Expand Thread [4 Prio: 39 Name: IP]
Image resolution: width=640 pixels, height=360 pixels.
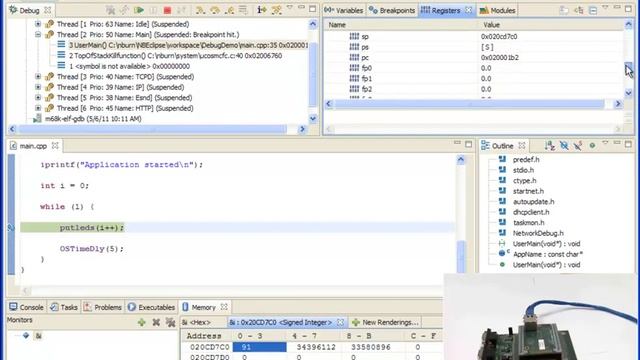click(38, 87)
